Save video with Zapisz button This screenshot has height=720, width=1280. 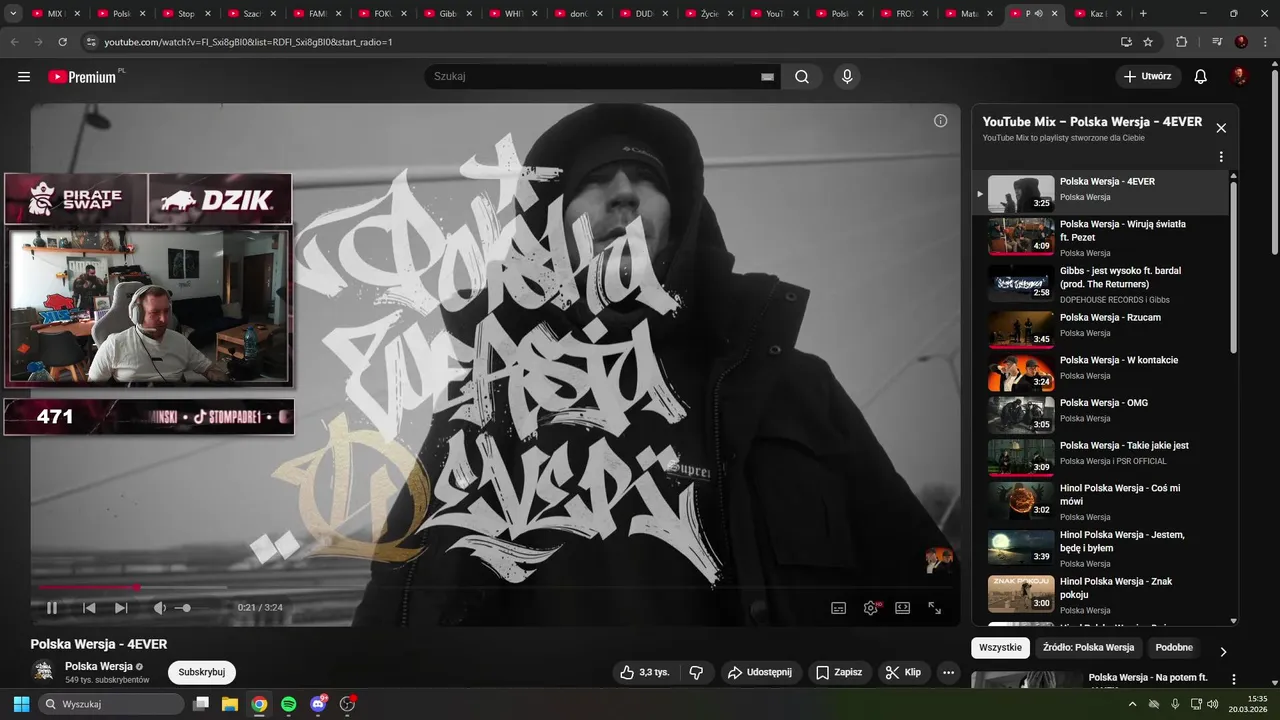click(839, 672)
